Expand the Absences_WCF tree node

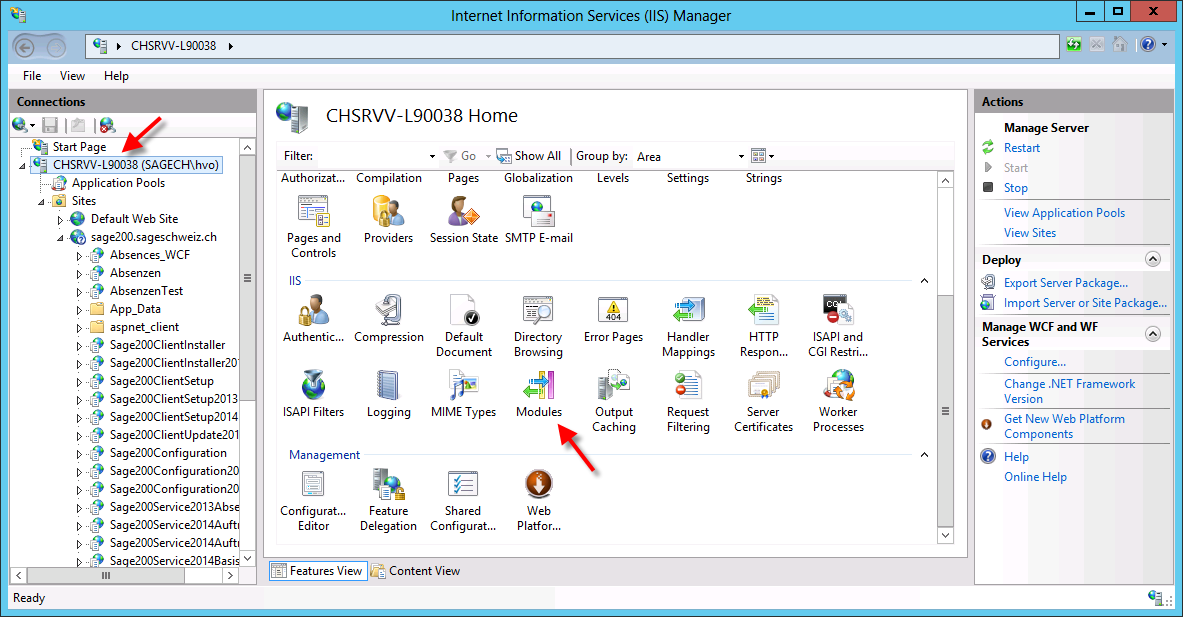coord(79,256)
